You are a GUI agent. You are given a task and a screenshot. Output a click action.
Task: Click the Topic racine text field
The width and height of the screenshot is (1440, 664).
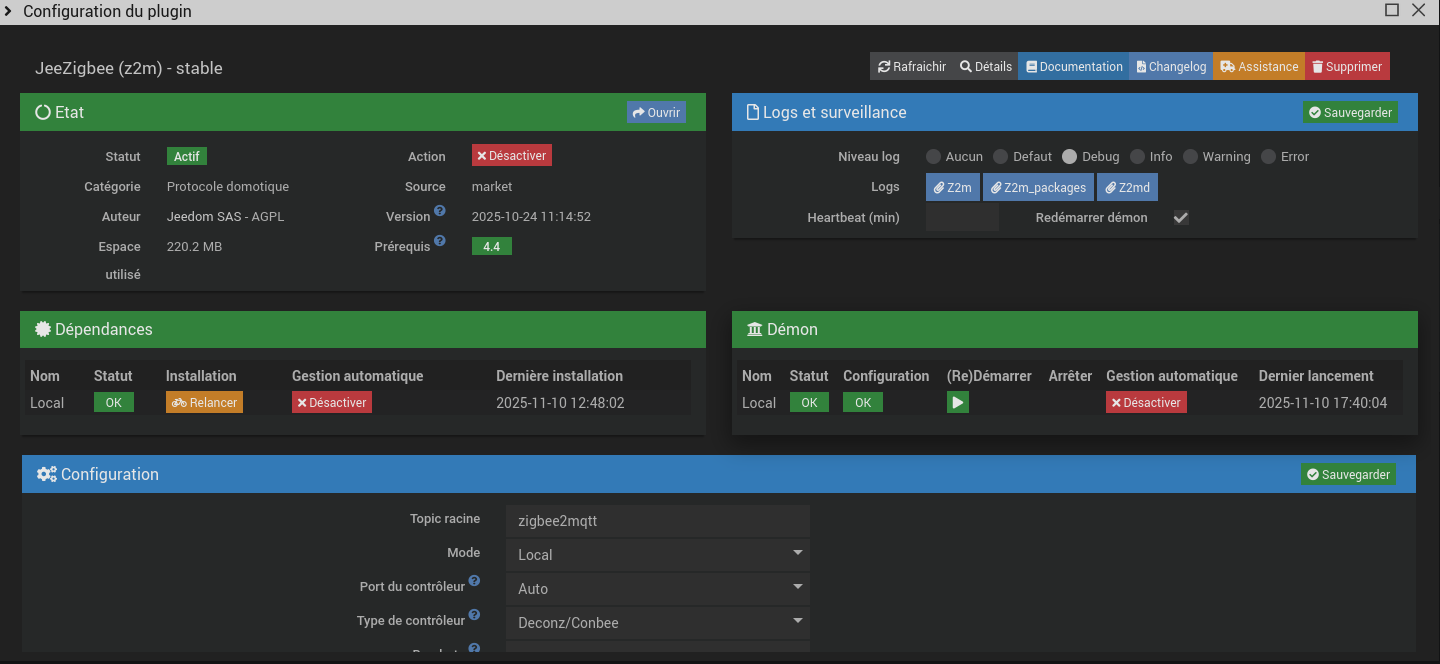(x=657, y=521)
